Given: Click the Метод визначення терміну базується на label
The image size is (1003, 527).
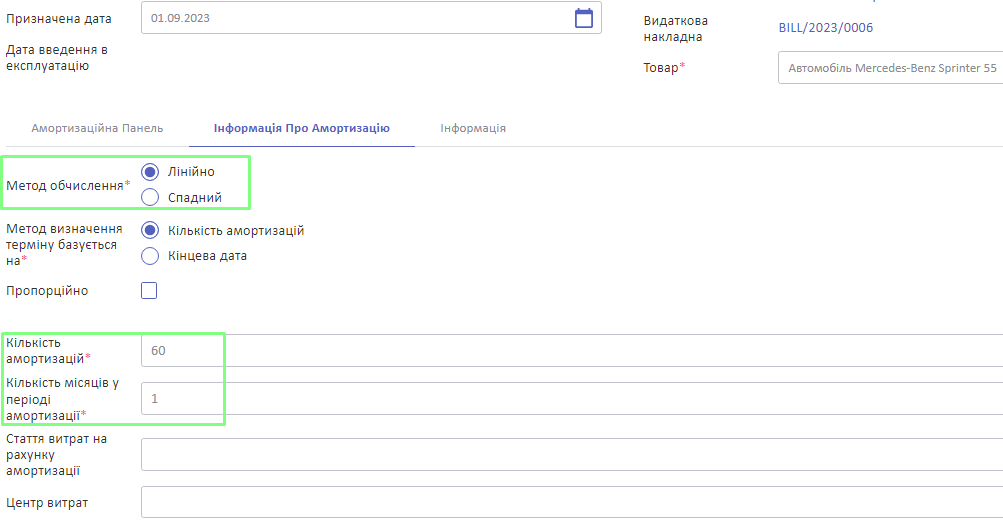Looking at the screenshot, I should [x=64, y=244].
